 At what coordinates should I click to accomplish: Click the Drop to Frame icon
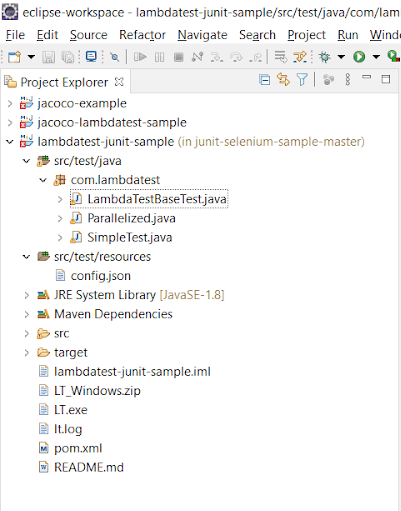pos(280,57)
